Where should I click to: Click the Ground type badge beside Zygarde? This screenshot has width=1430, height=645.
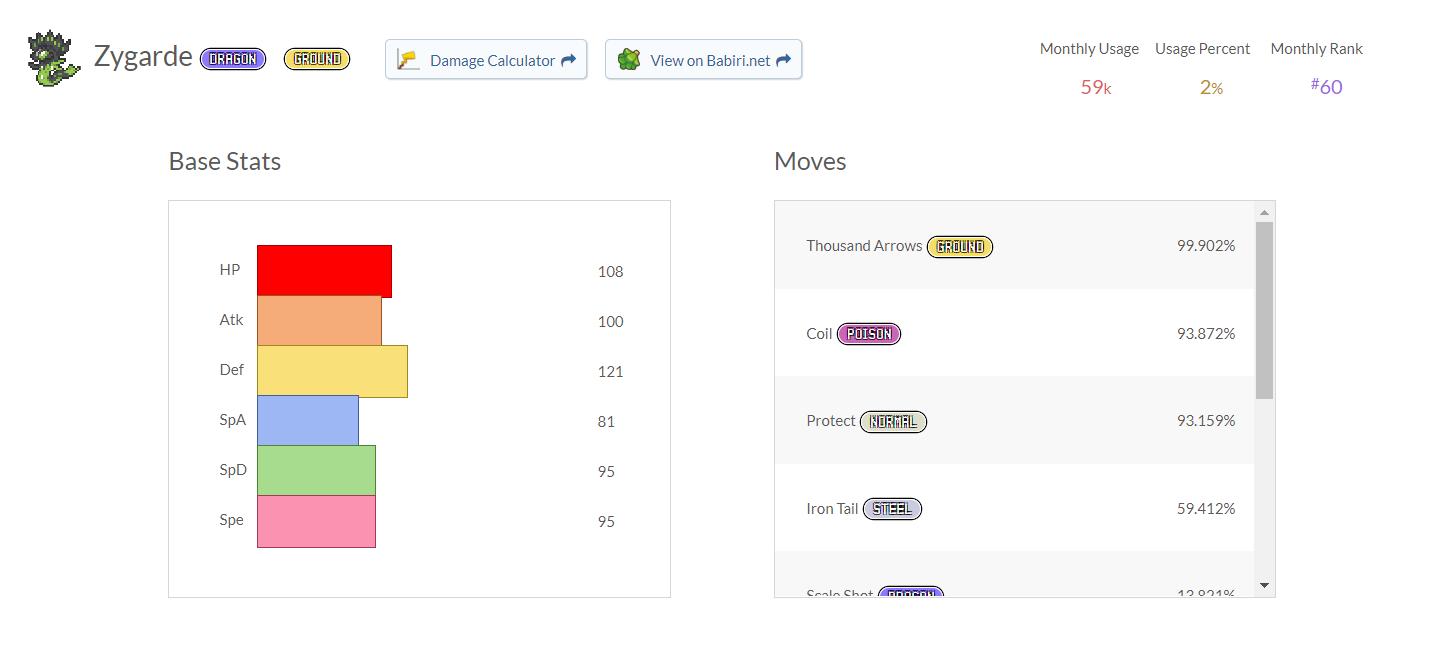coord(317,59)
